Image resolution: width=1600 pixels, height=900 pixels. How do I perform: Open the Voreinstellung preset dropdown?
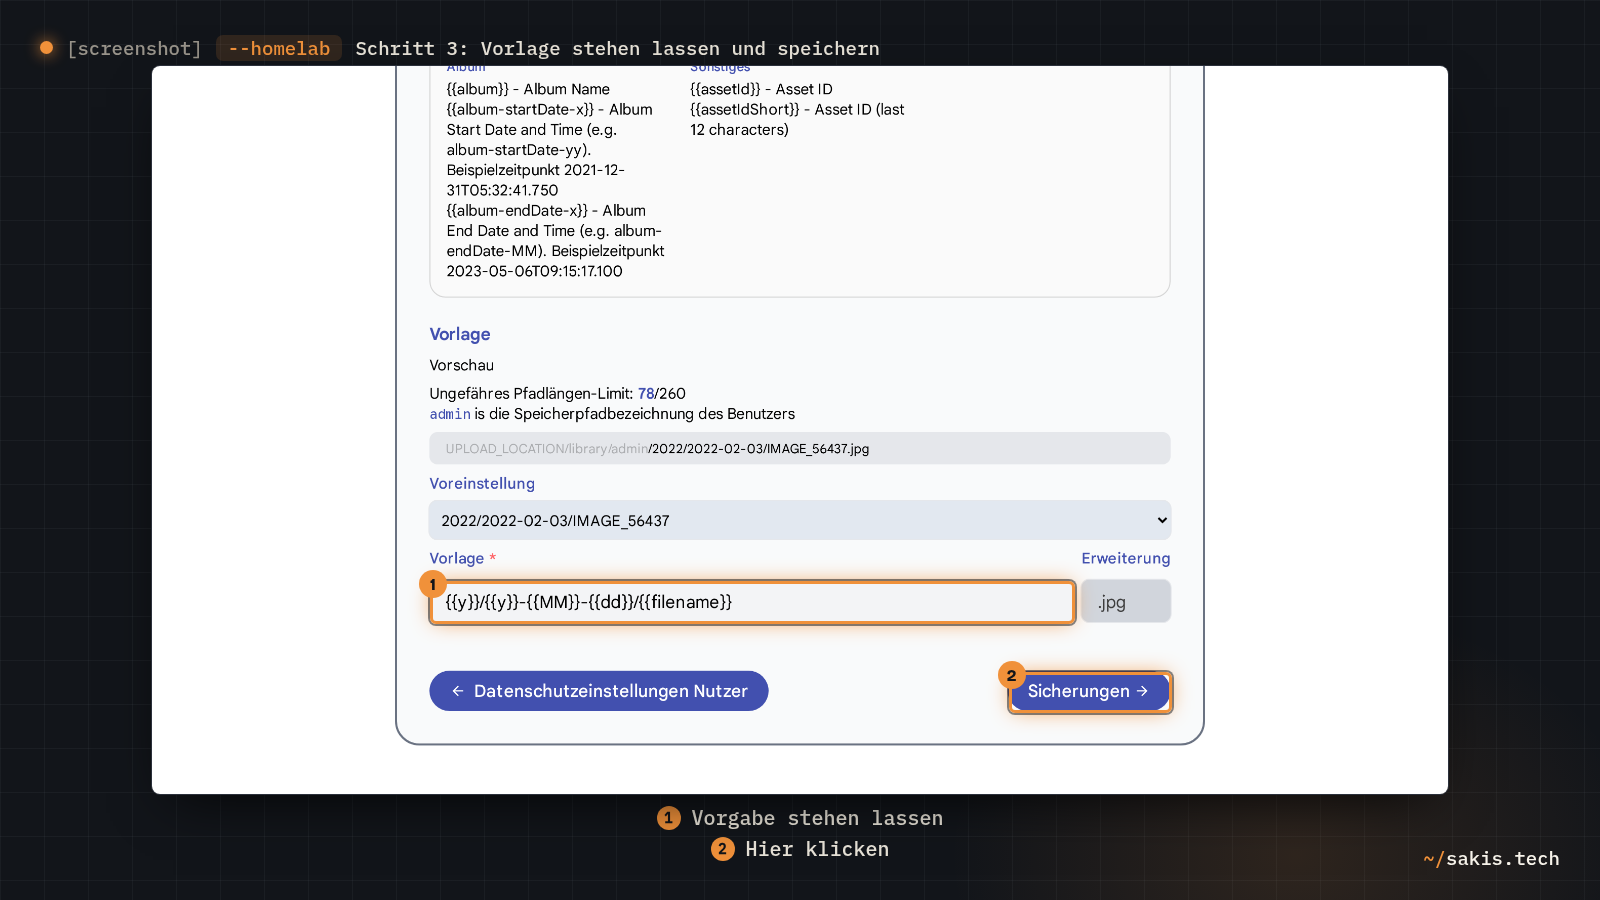click(x=800, y=520)
